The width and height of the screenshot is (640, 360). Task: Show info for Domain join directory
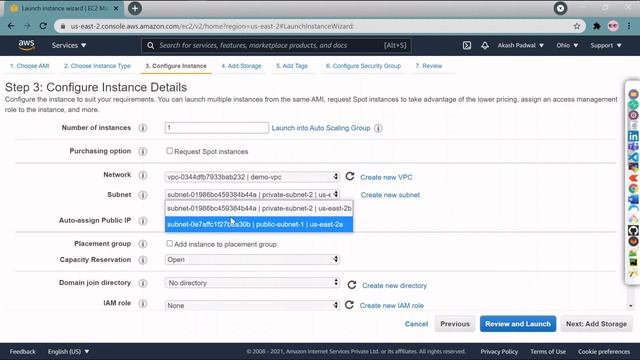(142, 283)
